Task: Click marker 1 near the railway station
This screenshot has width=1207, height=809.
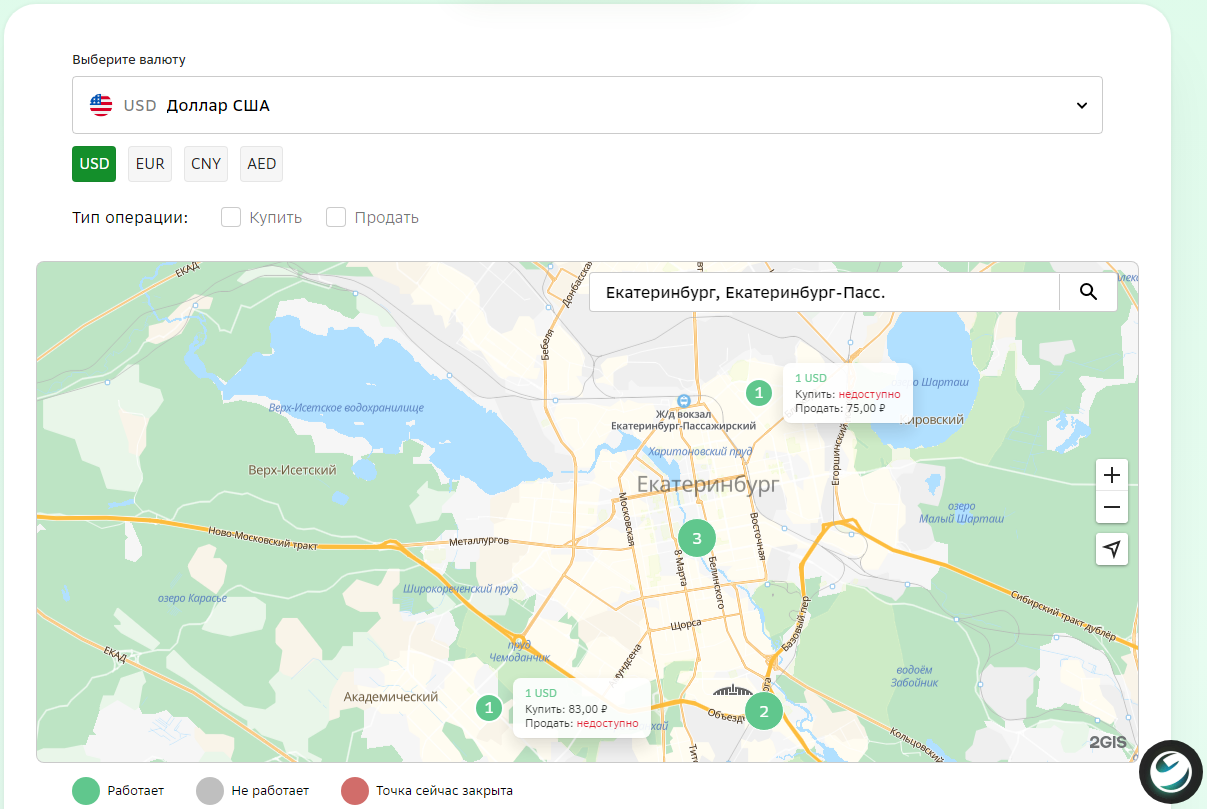Action: [x=759, y=393]
